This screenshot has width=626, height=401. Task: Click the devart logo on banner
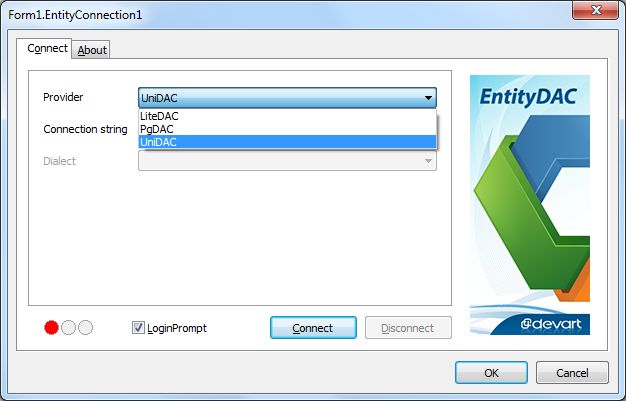click(x=551, y=324)
